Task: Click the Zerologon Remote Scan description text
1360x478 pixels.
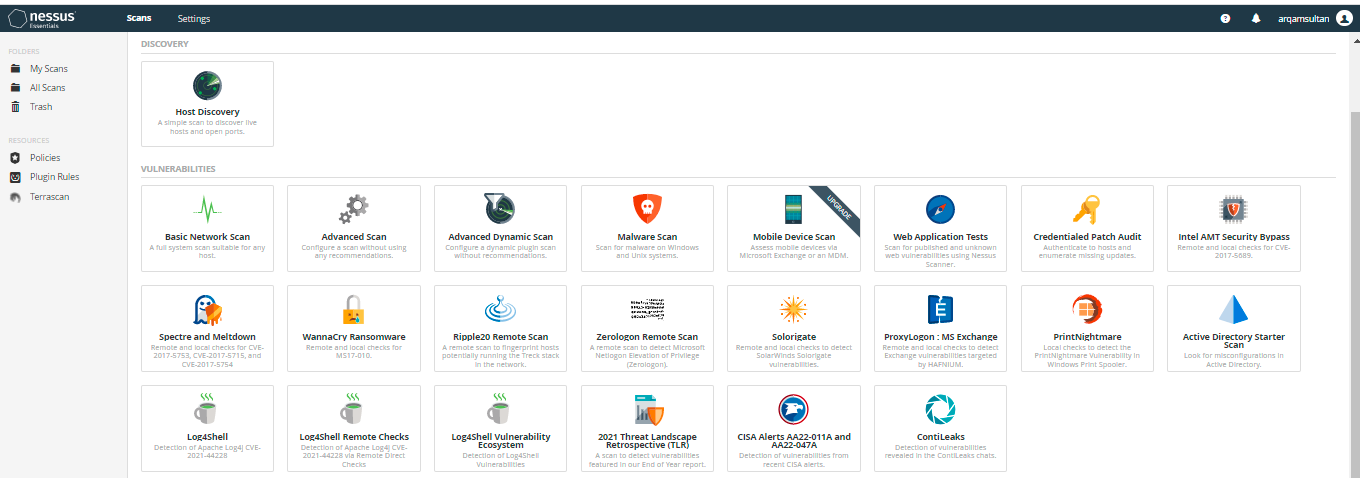Action: point(647,356)
